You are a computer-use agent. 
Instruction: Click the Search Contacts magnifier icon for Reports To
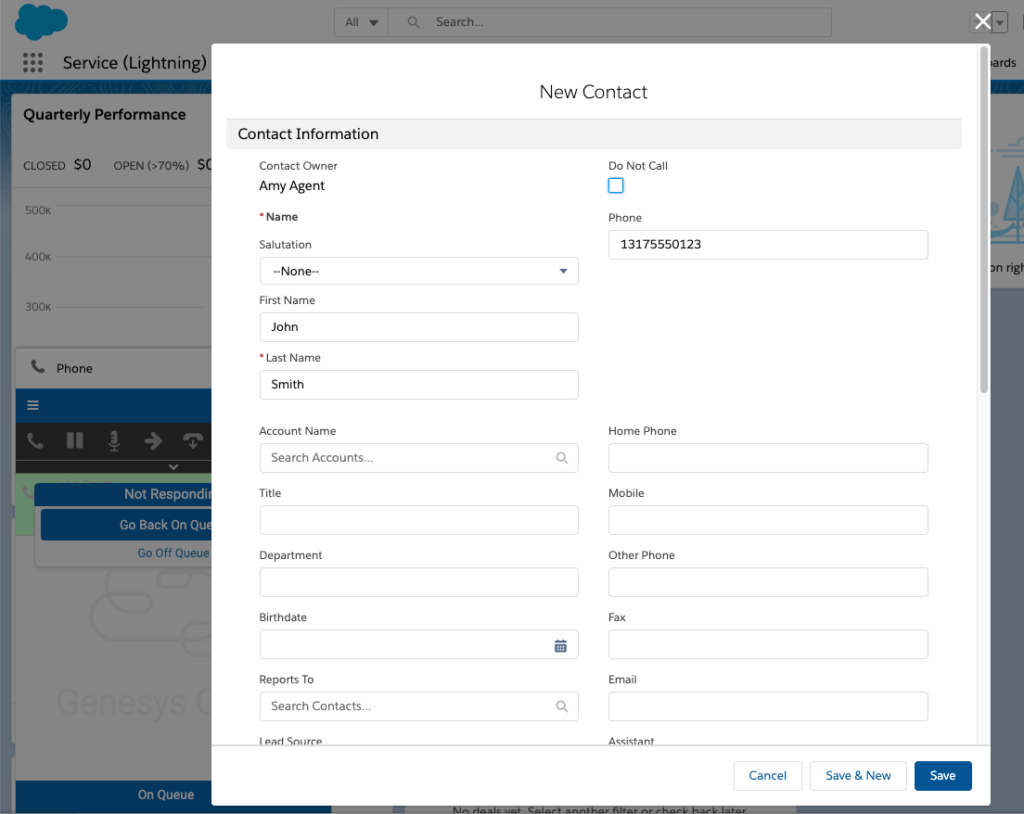coord(561,706)
